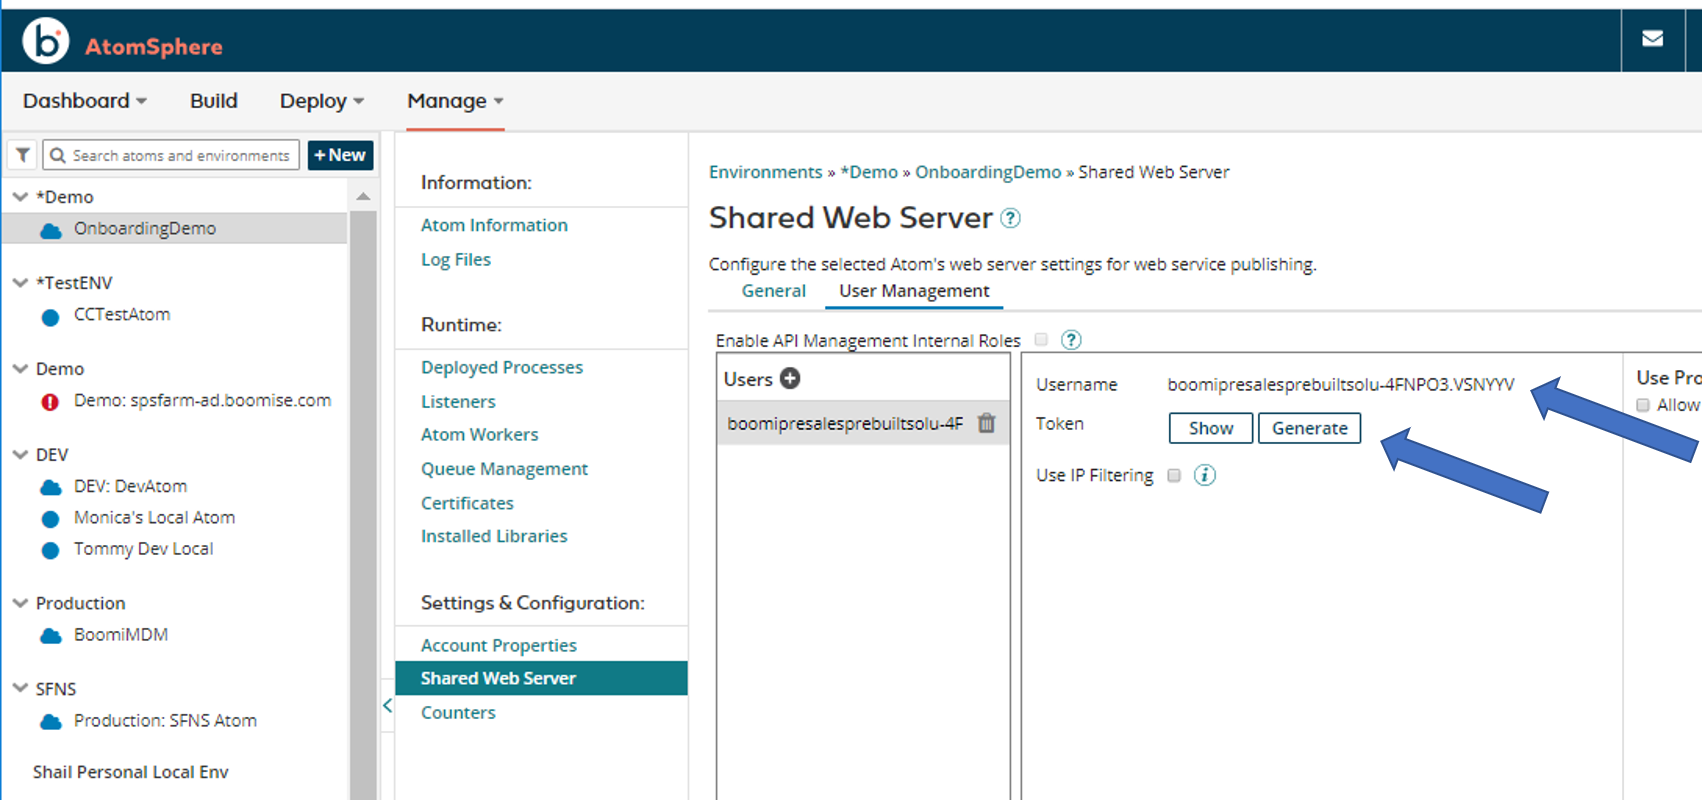The width and height of the screenshot is (1702, 800).
Task: Click the +New button
Action: (340, 155)
